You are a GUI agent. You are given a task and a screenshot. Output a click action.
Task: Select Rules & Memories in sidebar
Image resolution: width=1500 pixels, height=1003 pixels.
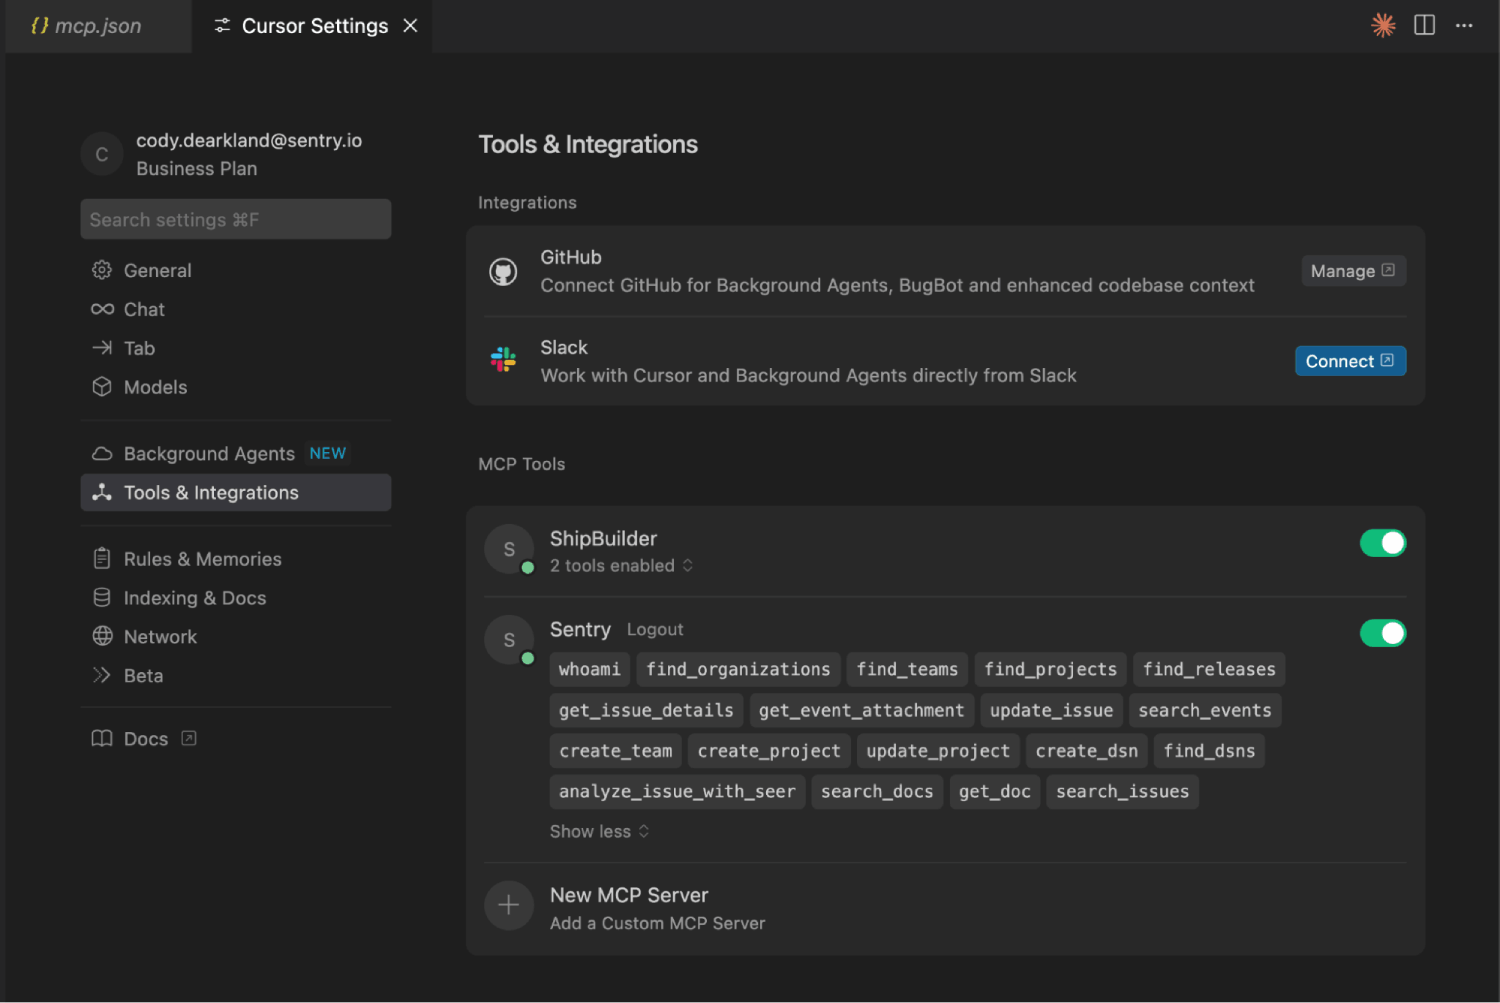tap(202, 558)
